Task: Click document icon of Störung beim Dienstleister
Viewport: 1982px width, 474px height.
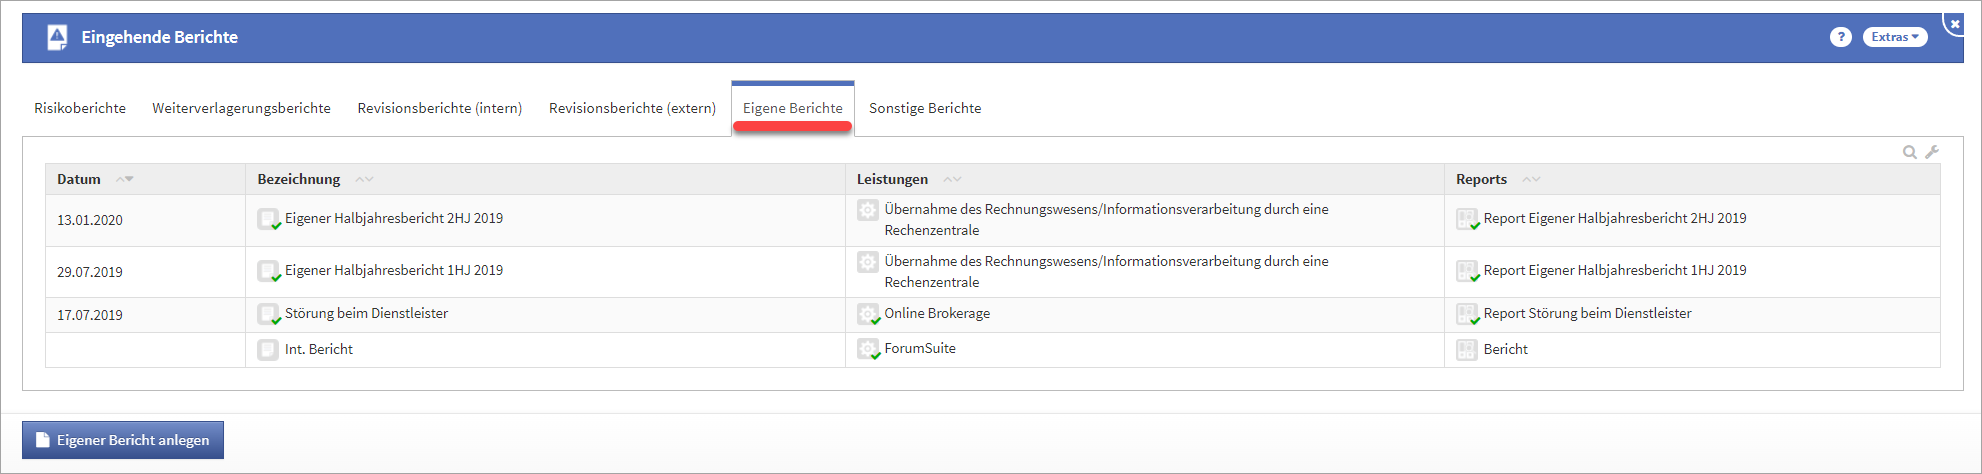Action: [x=267, y=314]
